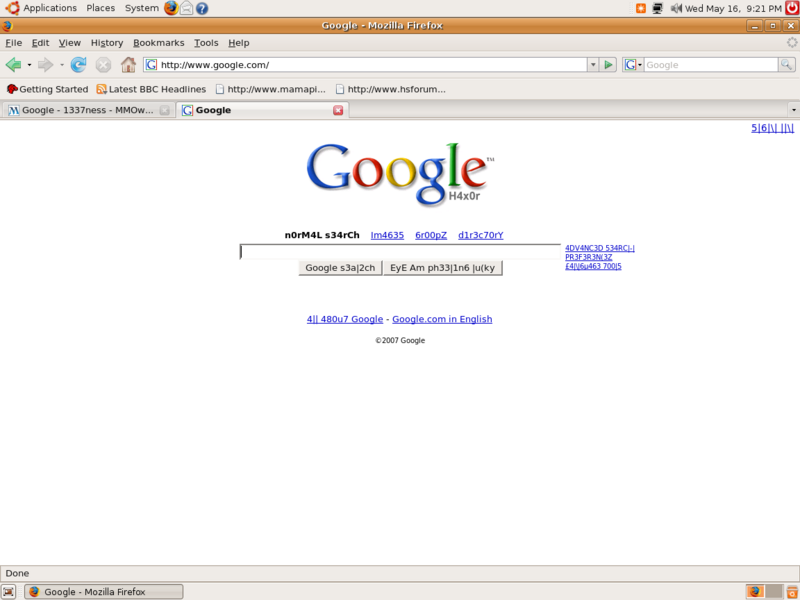
Task: Click the 5|6|\| ||\| sign-in link
Action: 772,128
